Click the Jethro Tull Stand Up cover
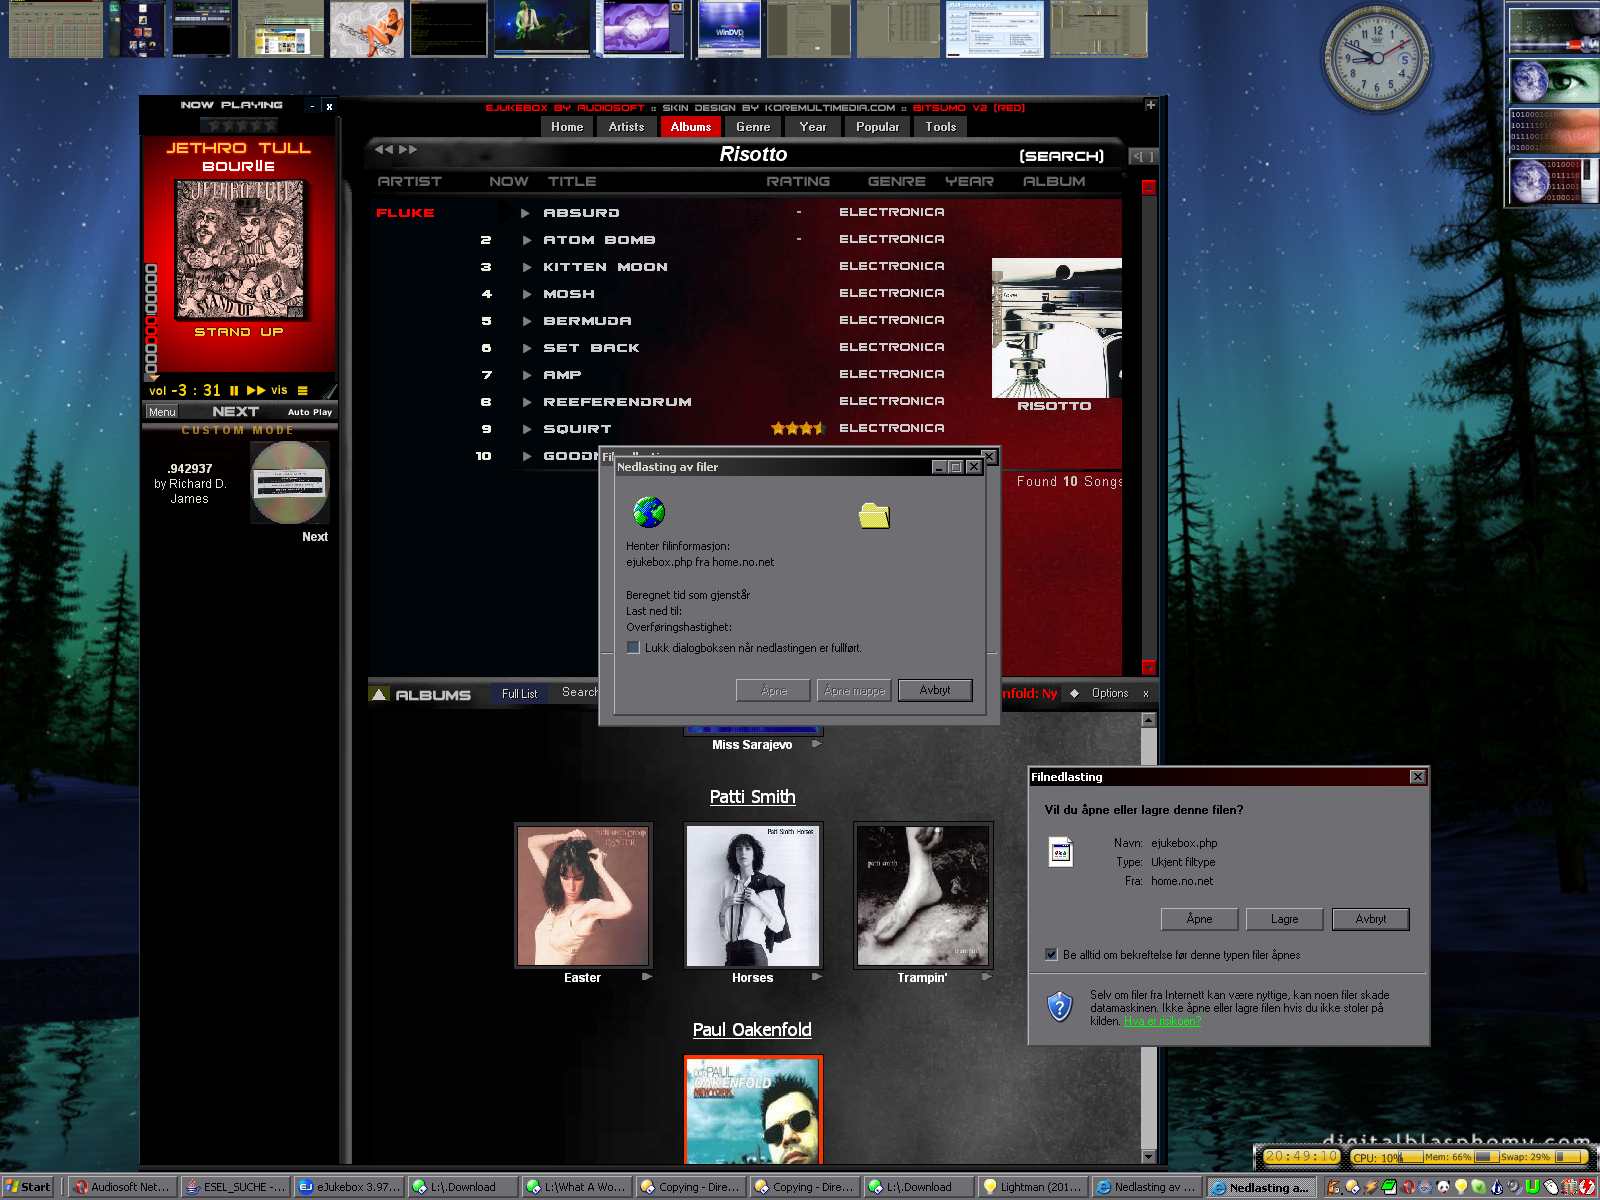 (x=240, y=249)
